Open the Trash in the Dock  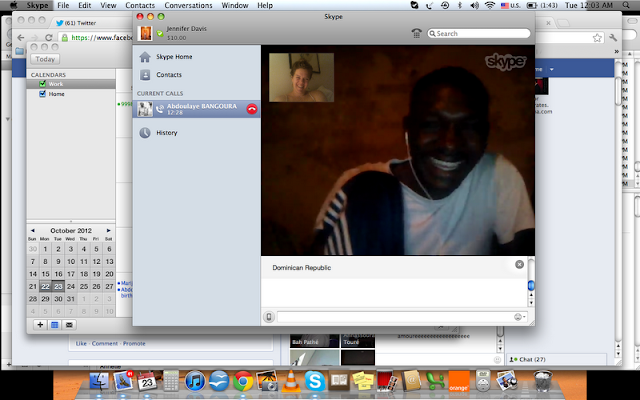tap(543, 381)
